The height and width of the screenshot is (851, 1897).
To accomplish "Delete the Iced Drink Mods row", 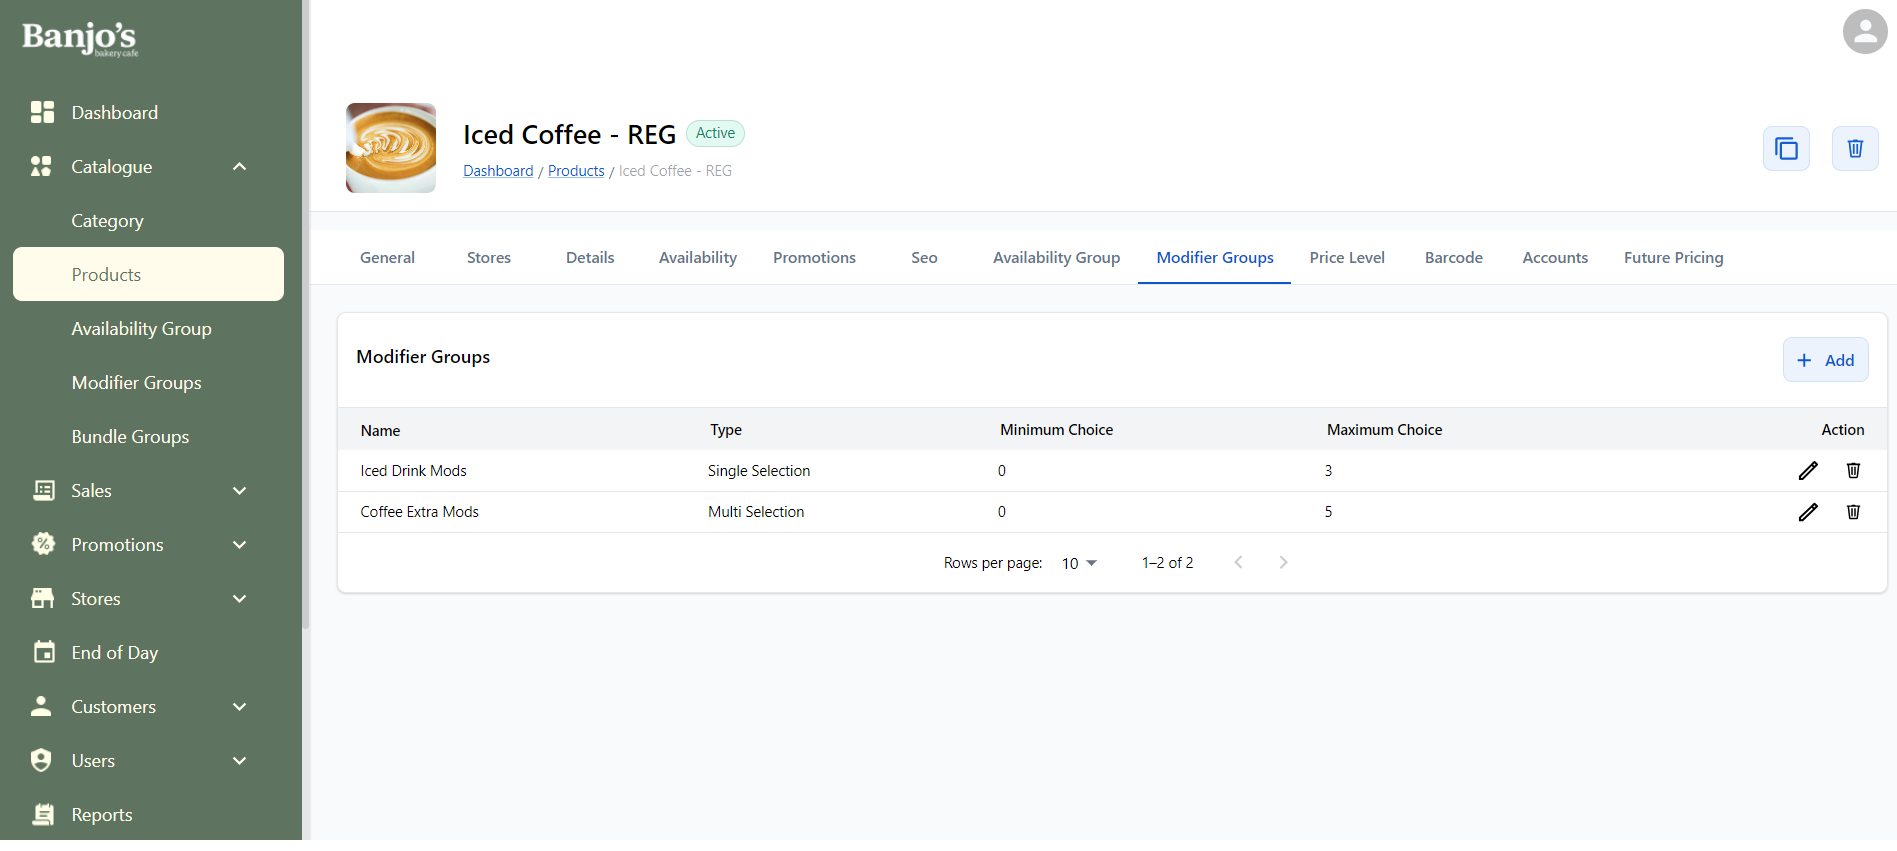I will click(x=1852, y=471).
